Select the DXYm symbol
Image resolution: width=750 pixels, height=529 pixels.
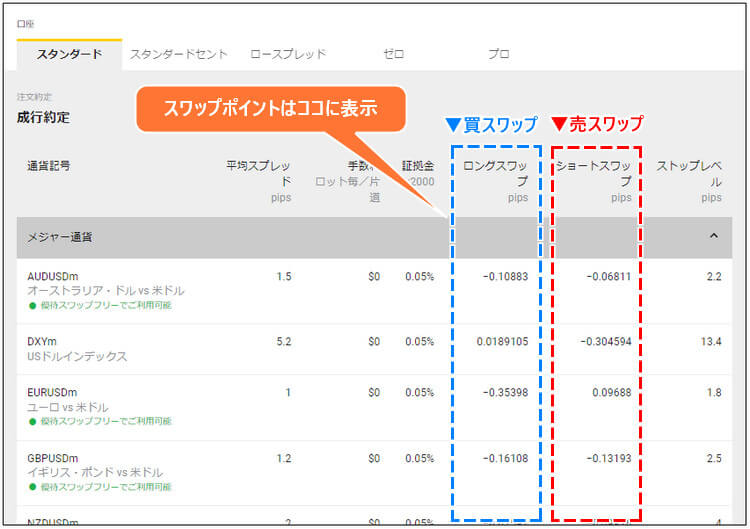click(x=42, y=342)
